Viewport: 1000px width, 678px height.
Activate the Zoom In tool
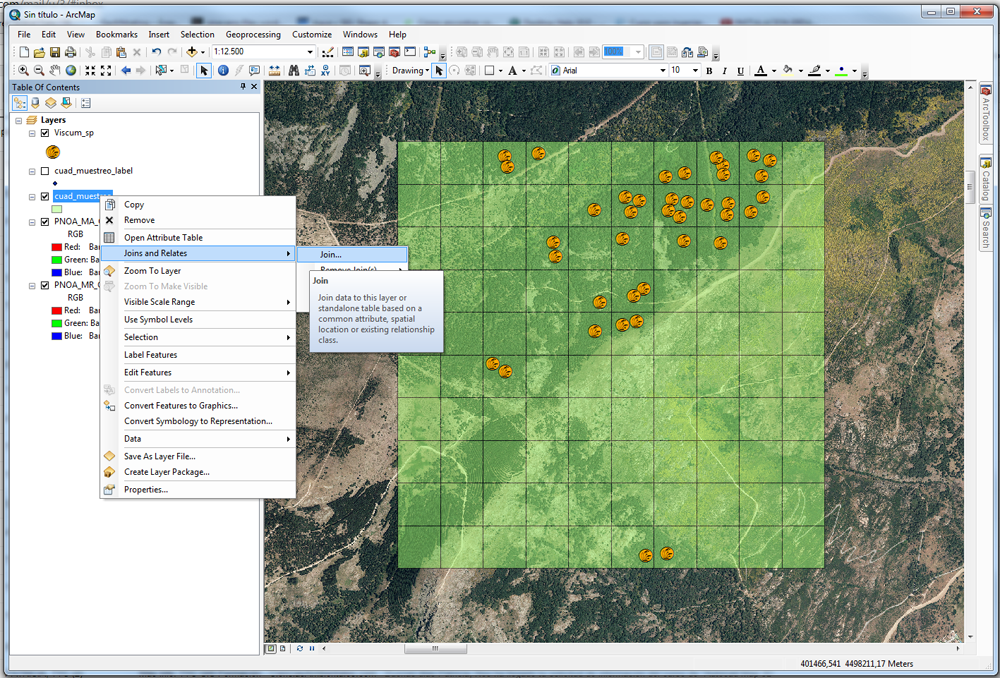[x=24, y=70]
